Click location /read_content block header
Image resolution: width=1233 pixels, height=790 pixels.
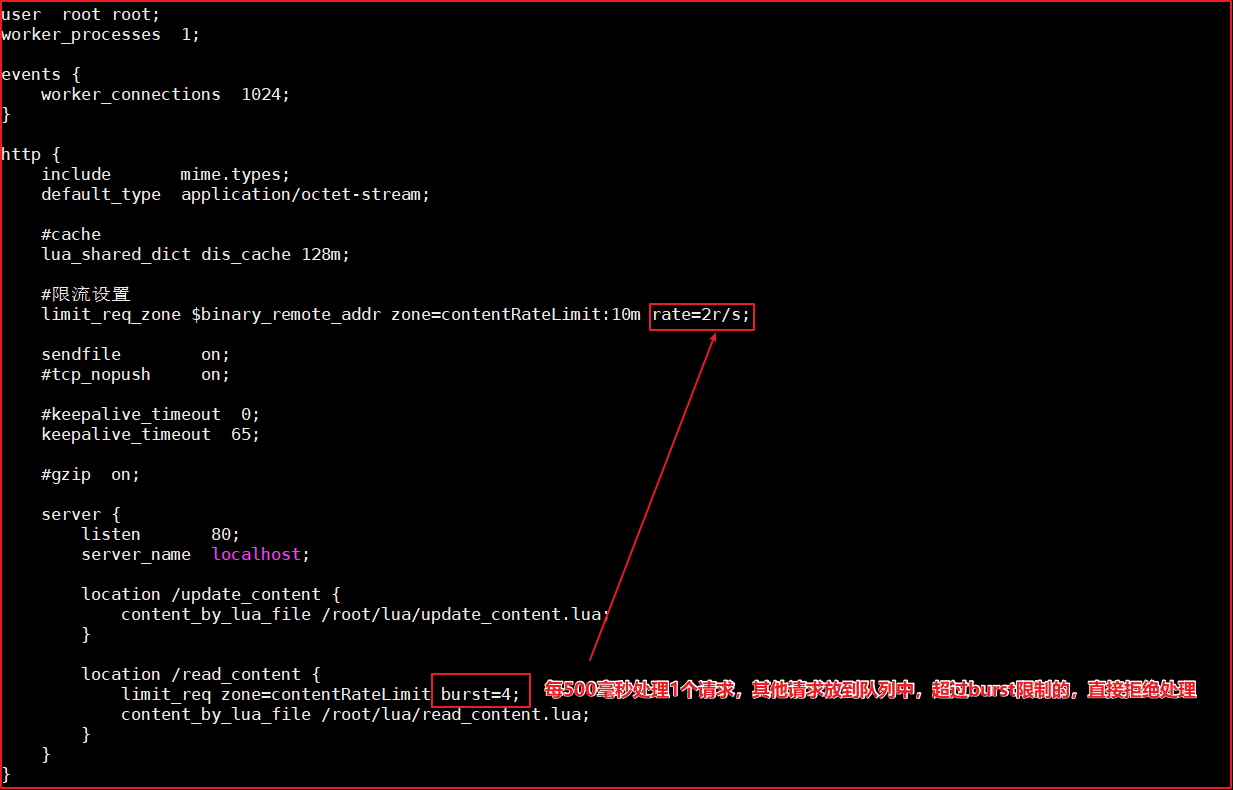[x=200, y=674]
